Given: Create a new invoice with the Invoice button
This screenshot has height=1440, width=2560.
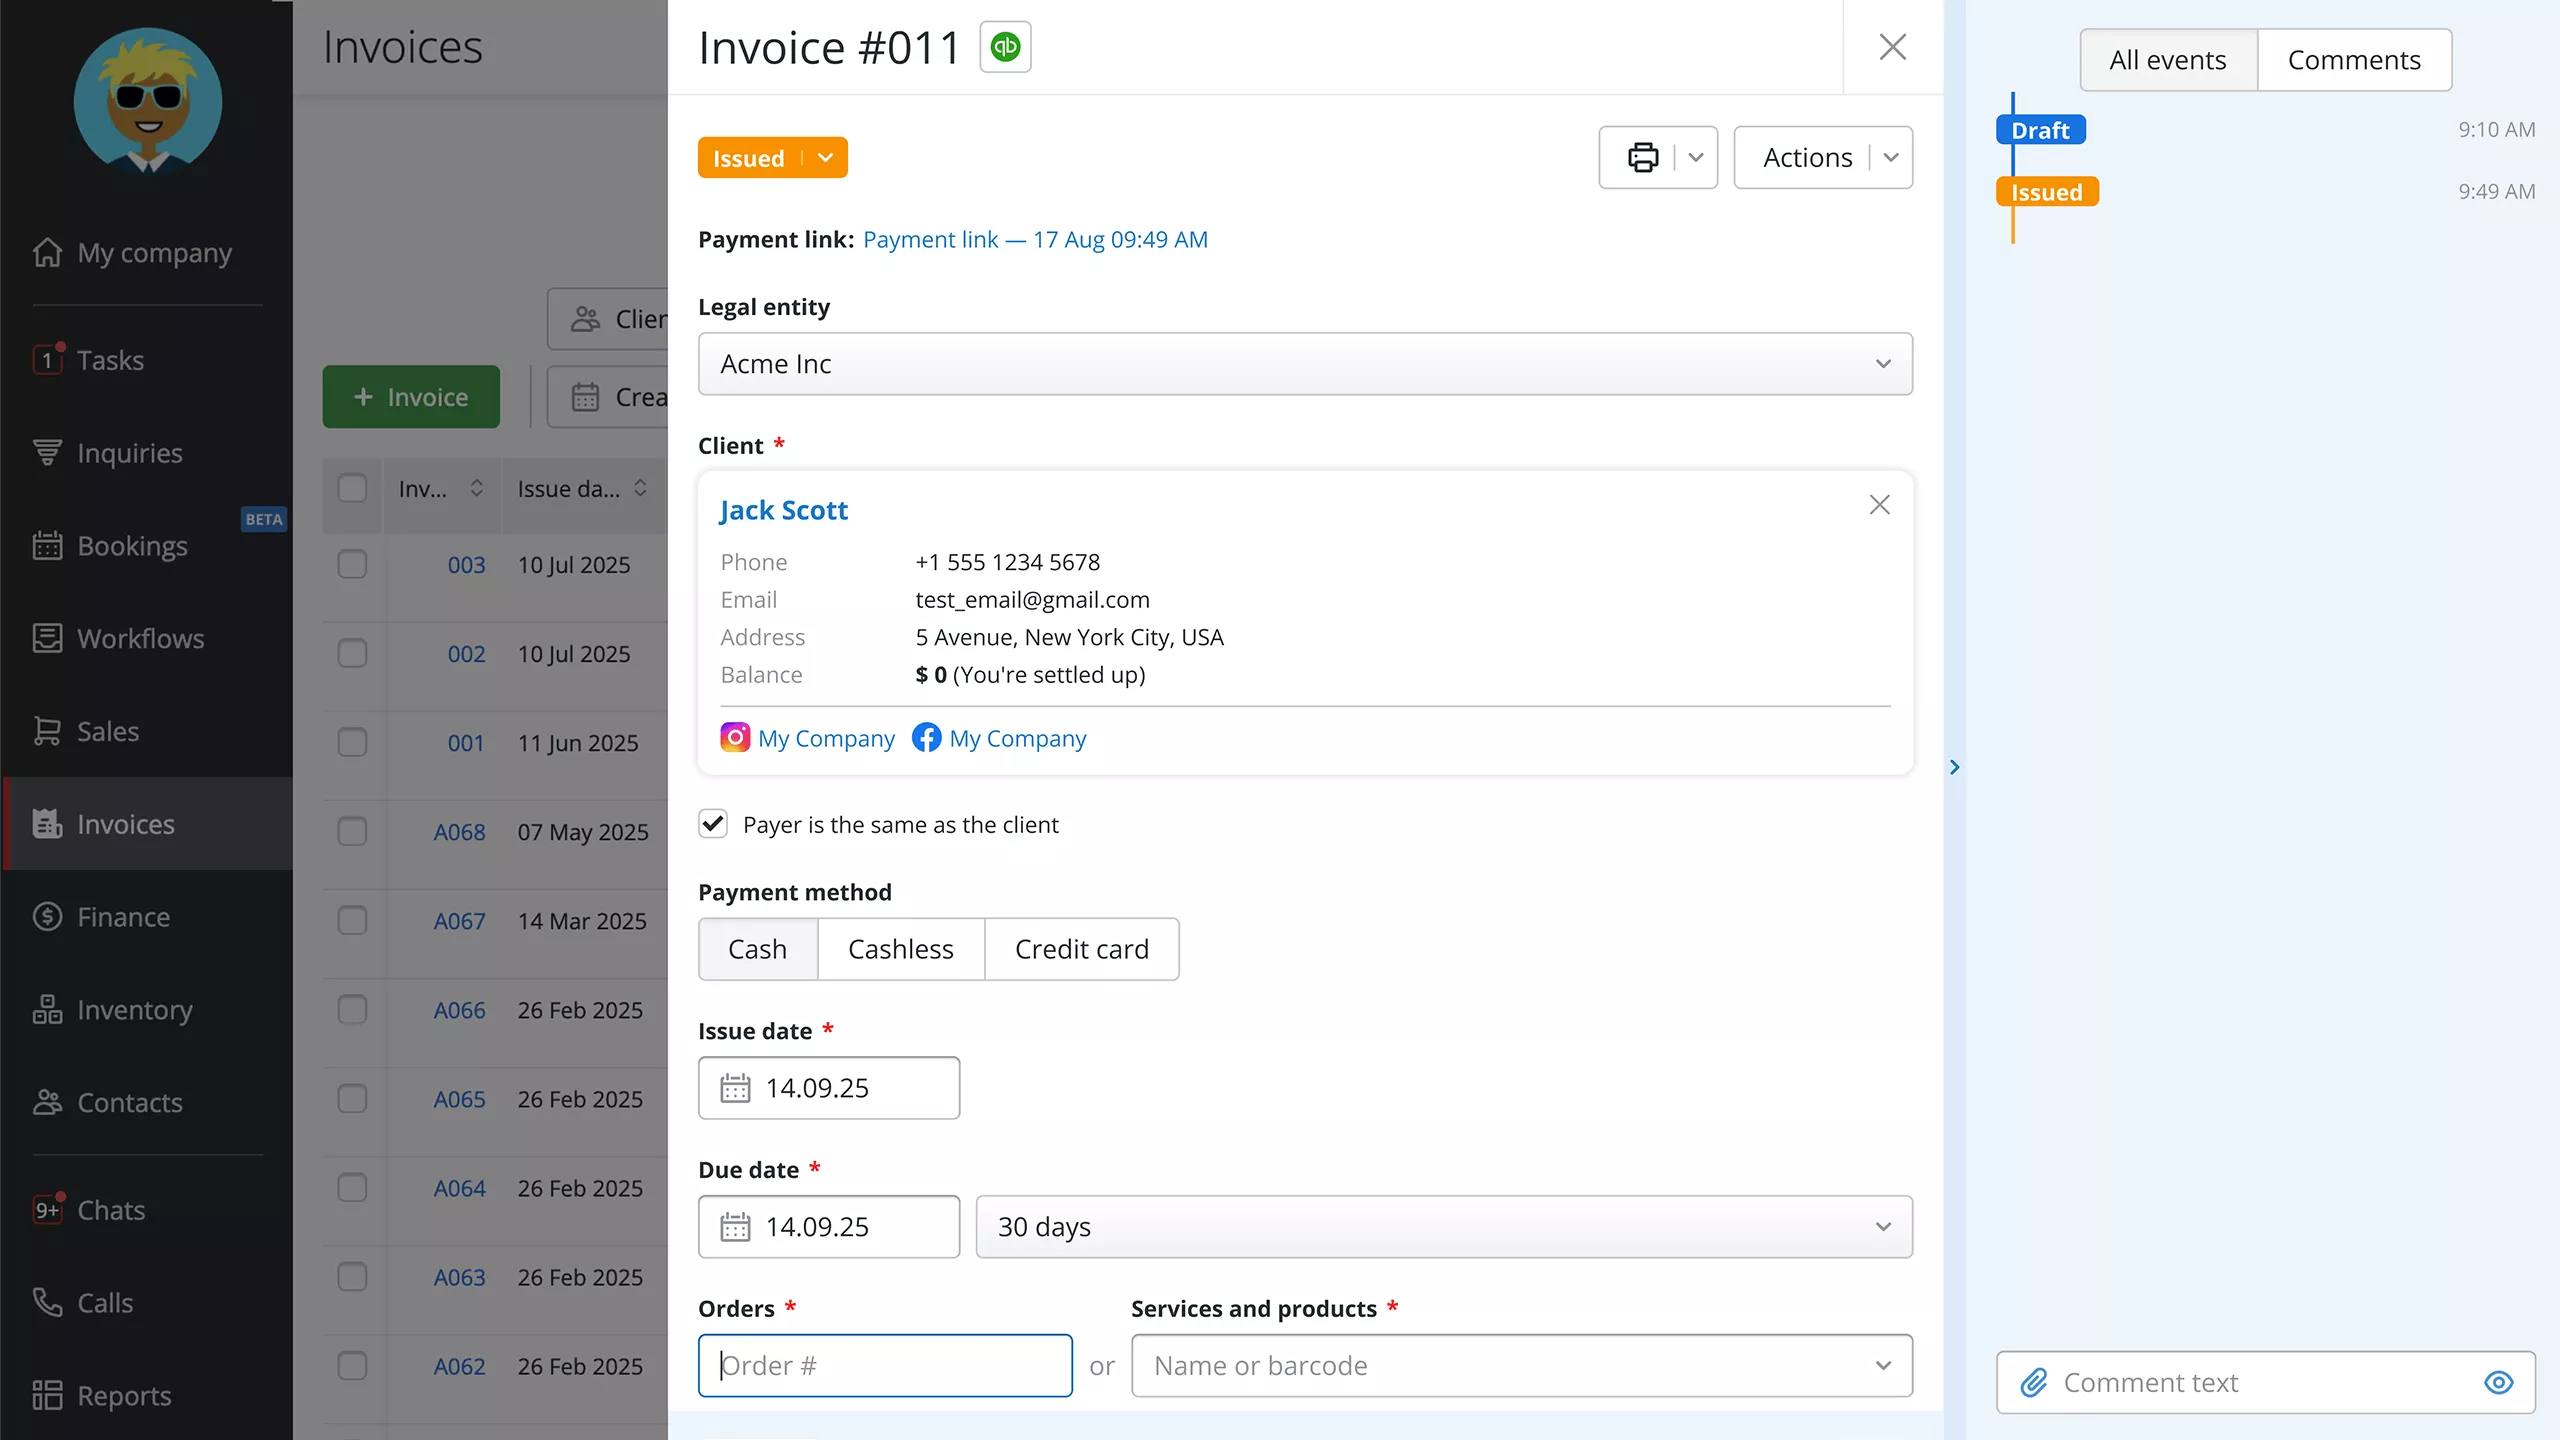Looking at the screenshot, I should tap(411, 396).
